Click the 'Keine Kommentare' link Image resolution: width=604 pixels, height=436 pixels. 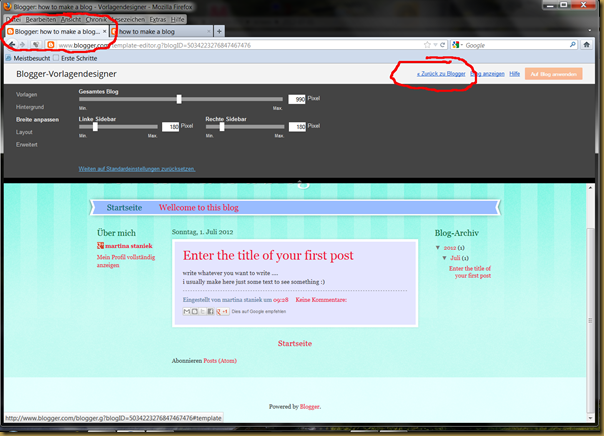(321, 300)
